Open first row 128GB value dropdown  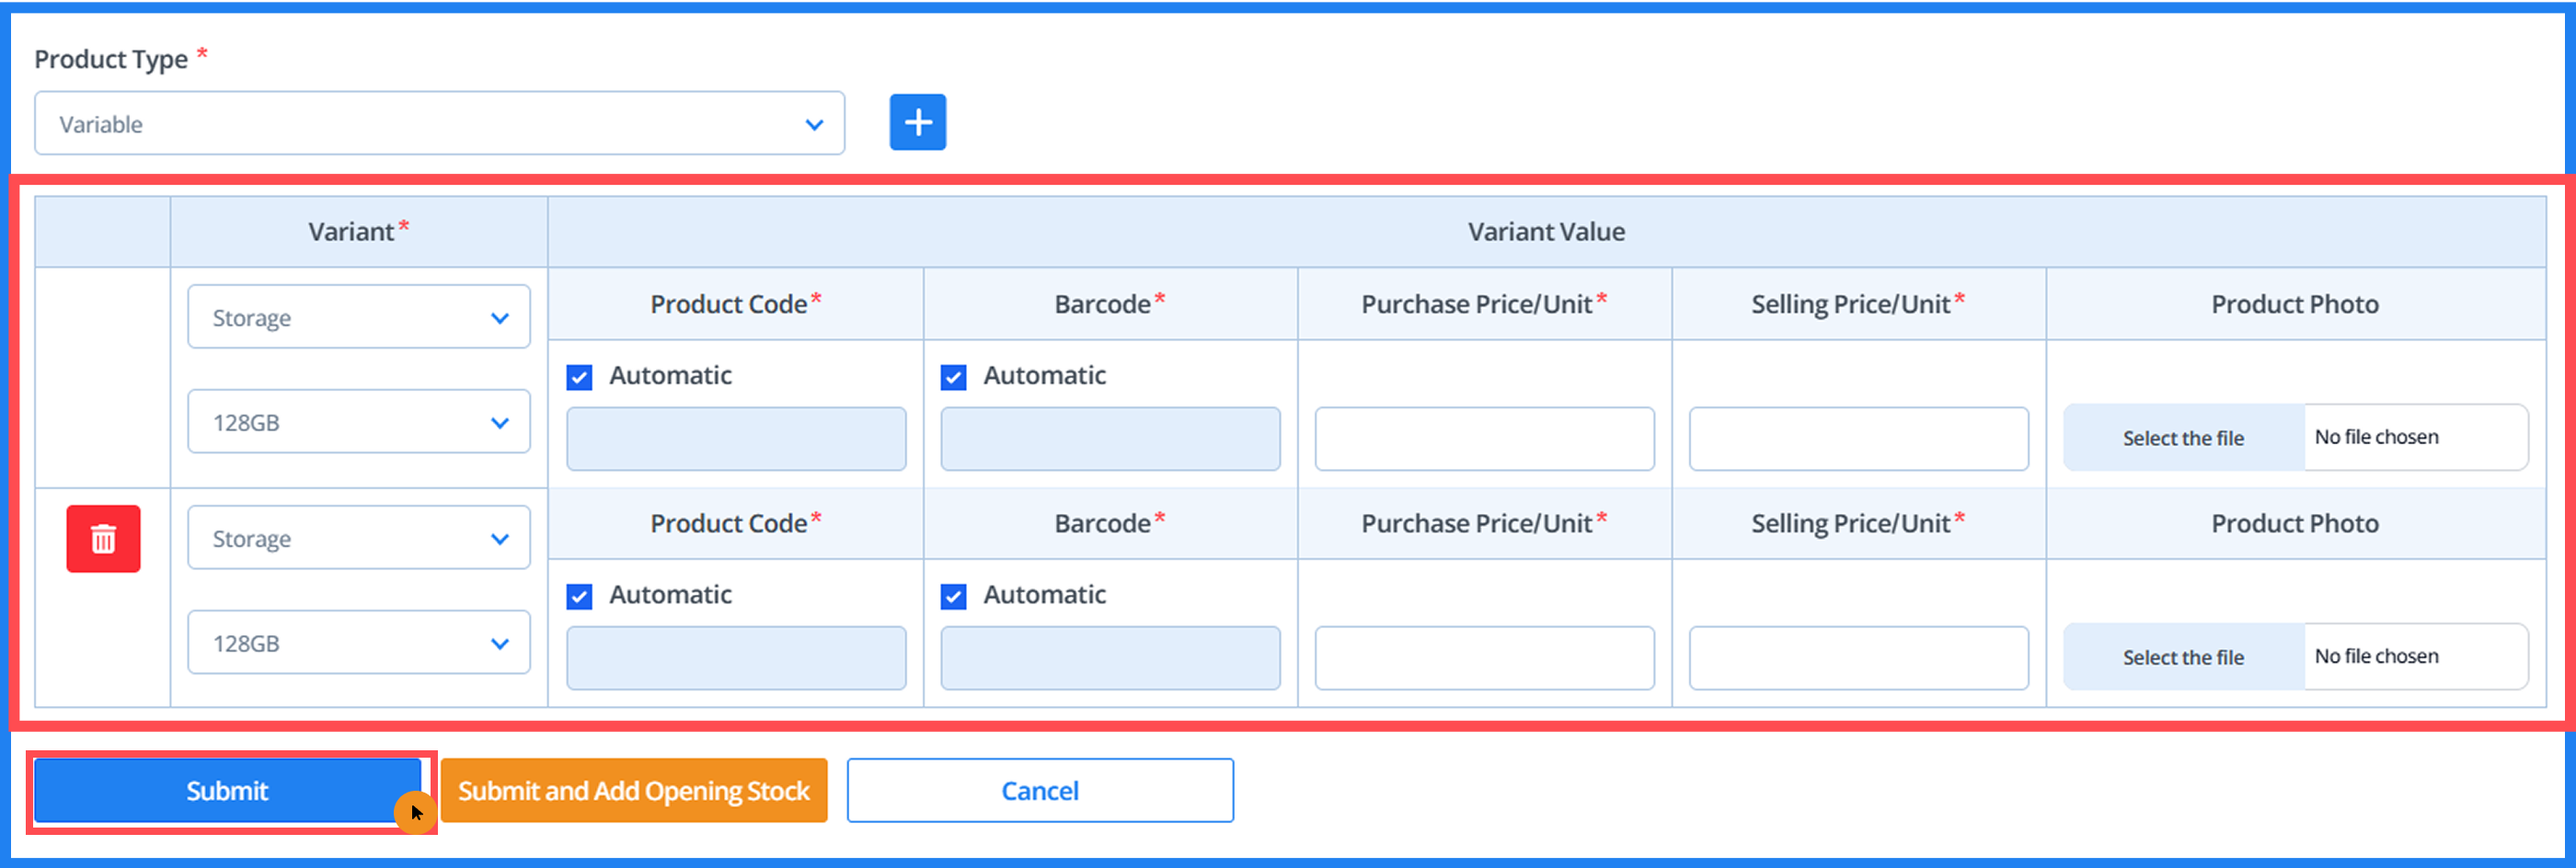pyautogui.click(x=359, y=423)
